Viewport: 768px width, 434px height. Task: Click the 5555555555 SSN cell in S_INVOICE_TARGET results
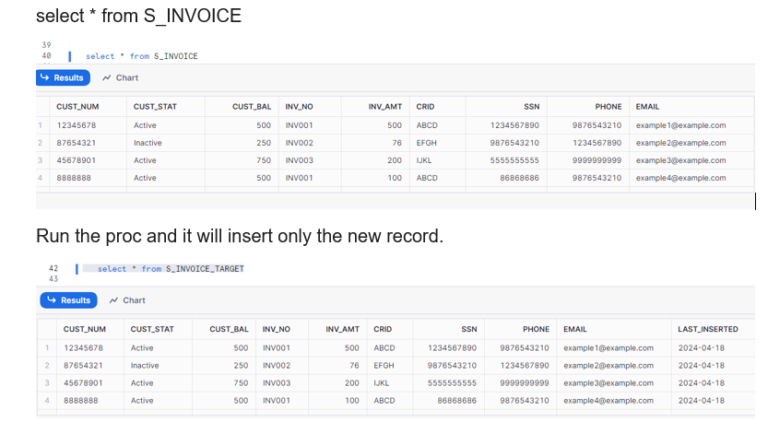pyautogui.click(x=451, y=383)
